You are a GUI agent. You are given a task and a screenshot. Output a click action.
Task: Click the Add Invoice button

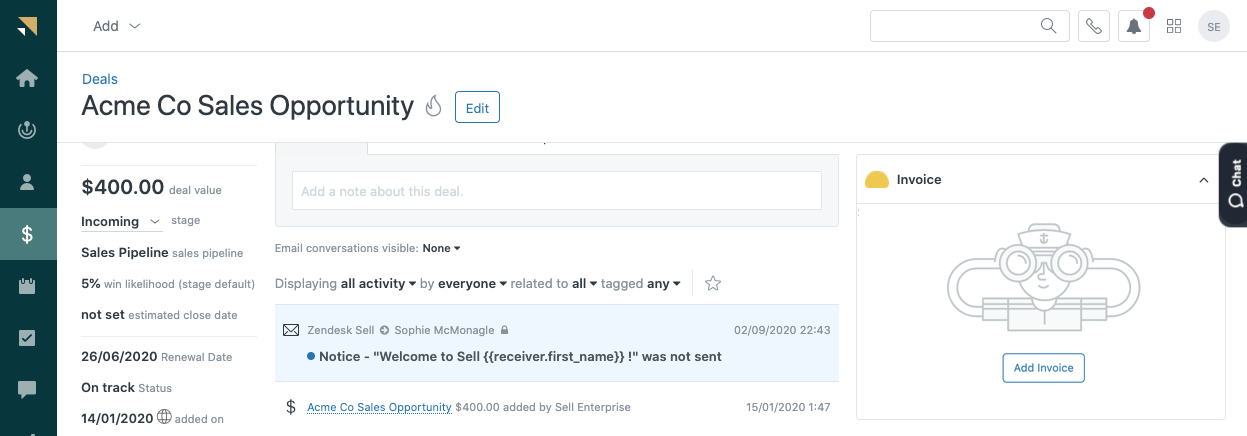coord(1043,368)
